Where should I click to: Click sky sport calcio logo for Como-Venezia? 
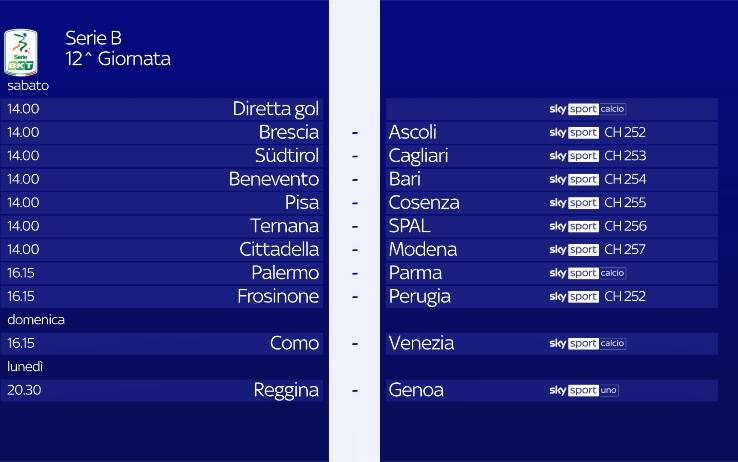[x=587, y=344]
